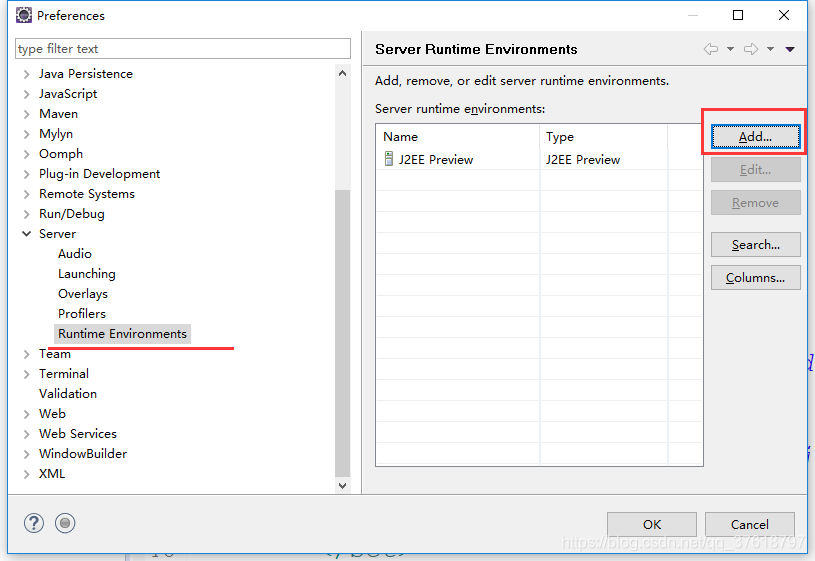Screen dimensions: 815x561
Task: Click the Edit... button
Action: (x=755, y=169)
